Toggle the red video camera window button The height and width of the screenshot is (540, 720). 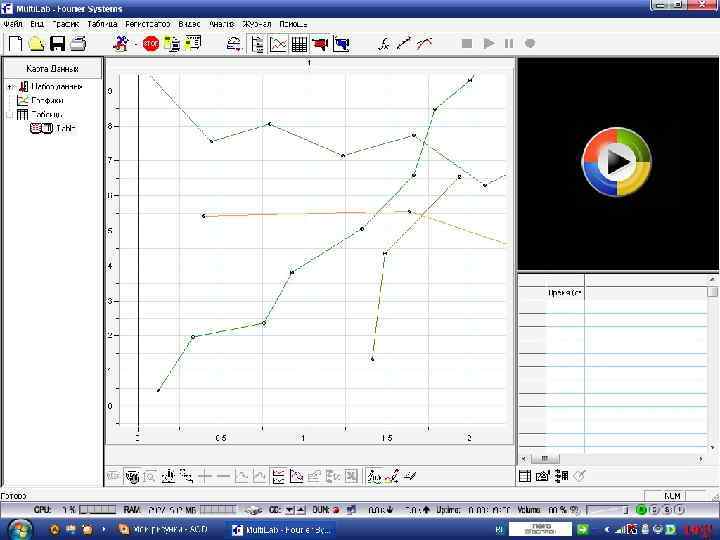(x=320, y=44)
